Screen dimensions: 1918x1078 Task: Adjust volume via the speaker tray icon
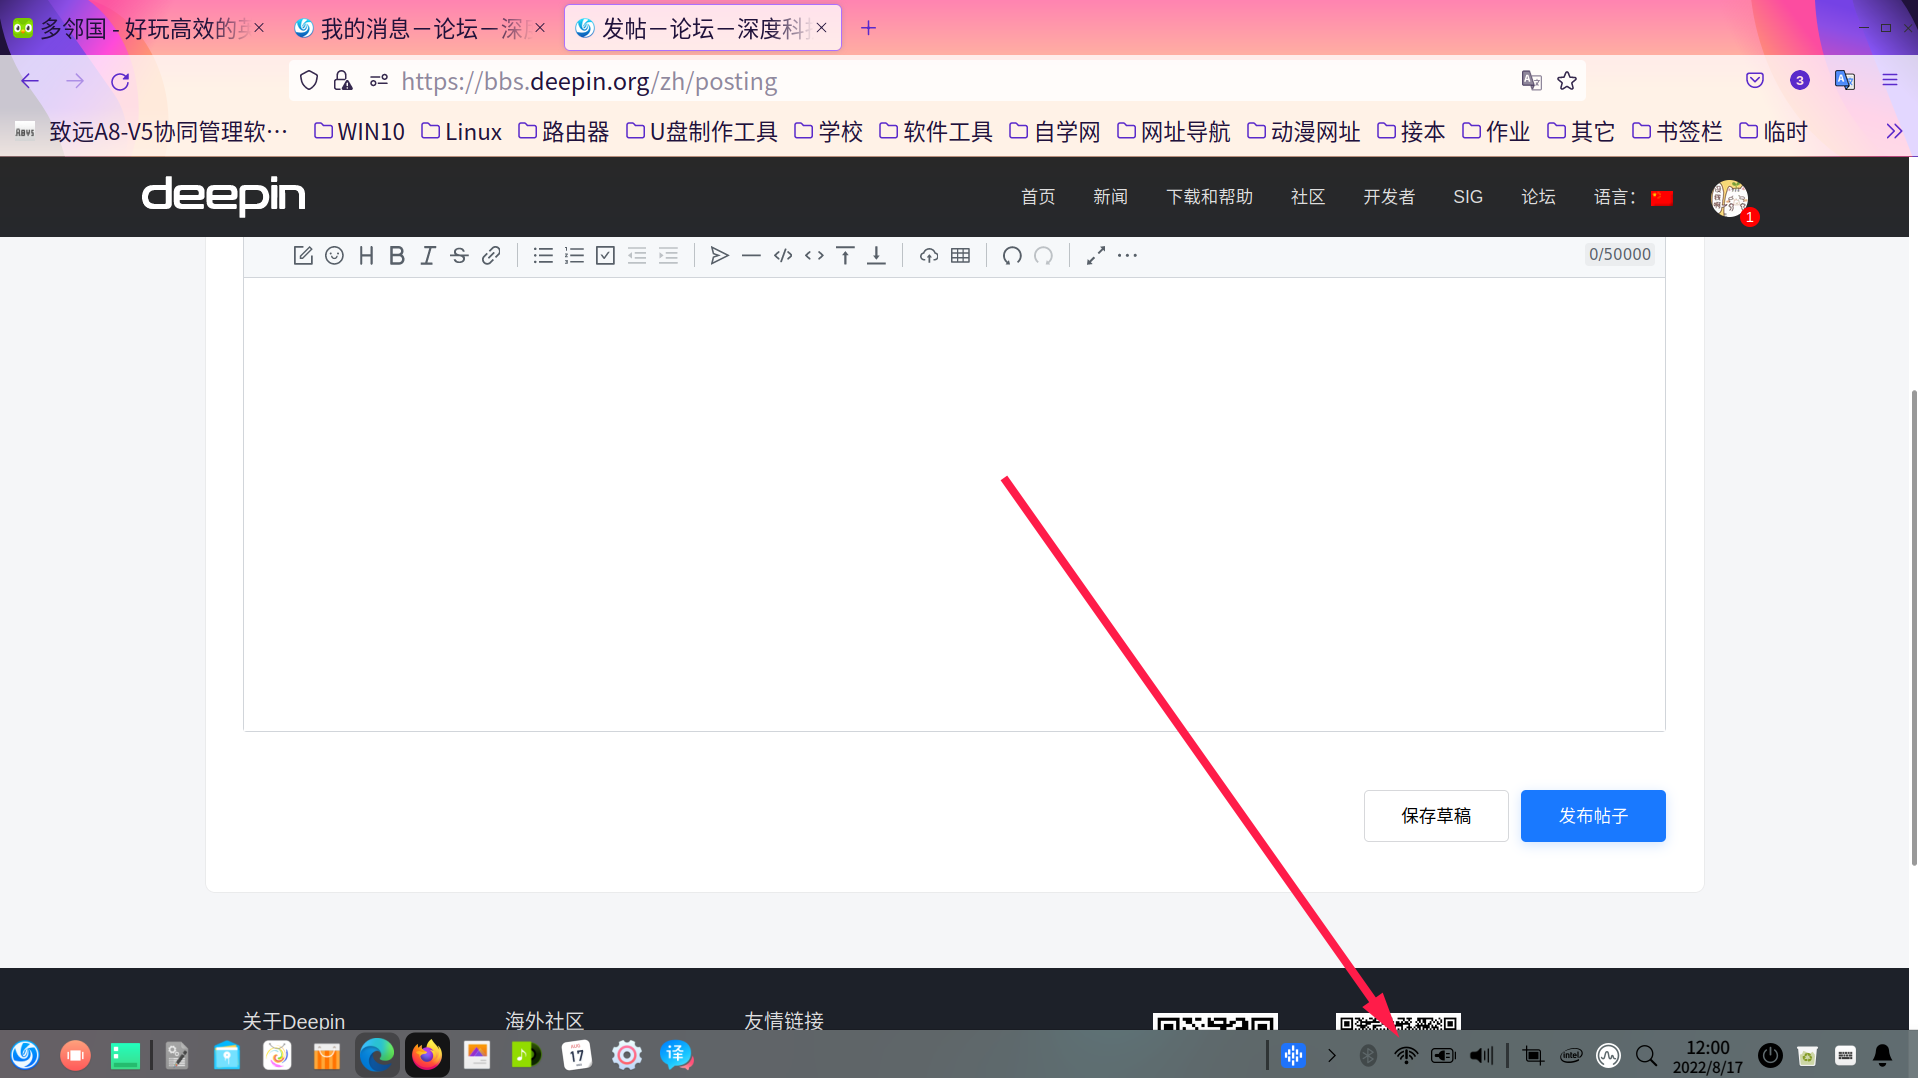point(1480,1055)
